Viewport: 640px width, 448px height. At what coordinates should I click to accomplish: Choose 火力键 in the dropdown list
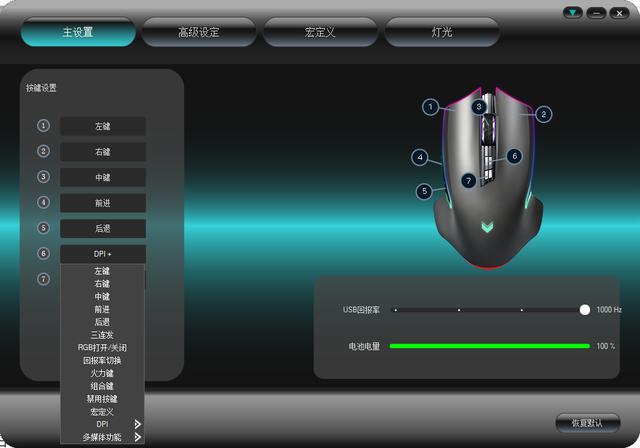coord(102,373)
